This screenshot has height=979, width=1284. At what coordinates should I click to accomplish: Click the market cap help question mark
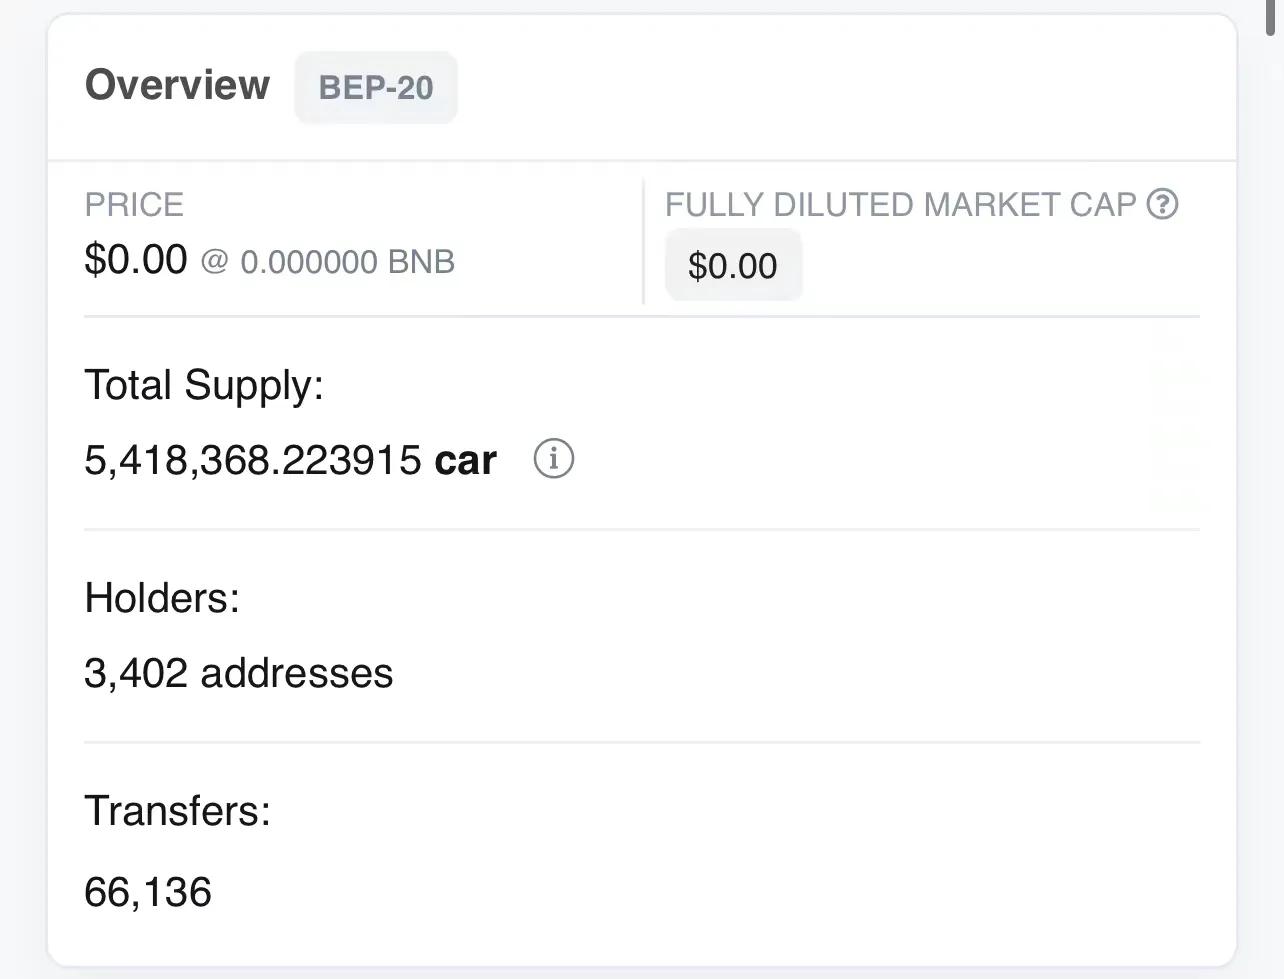1162,204
